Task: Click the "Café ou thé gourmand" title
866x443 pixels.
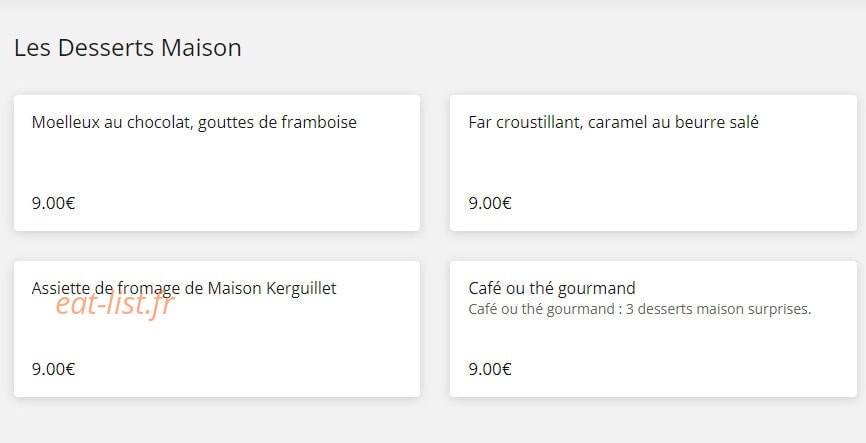Action: pos(552,288)
